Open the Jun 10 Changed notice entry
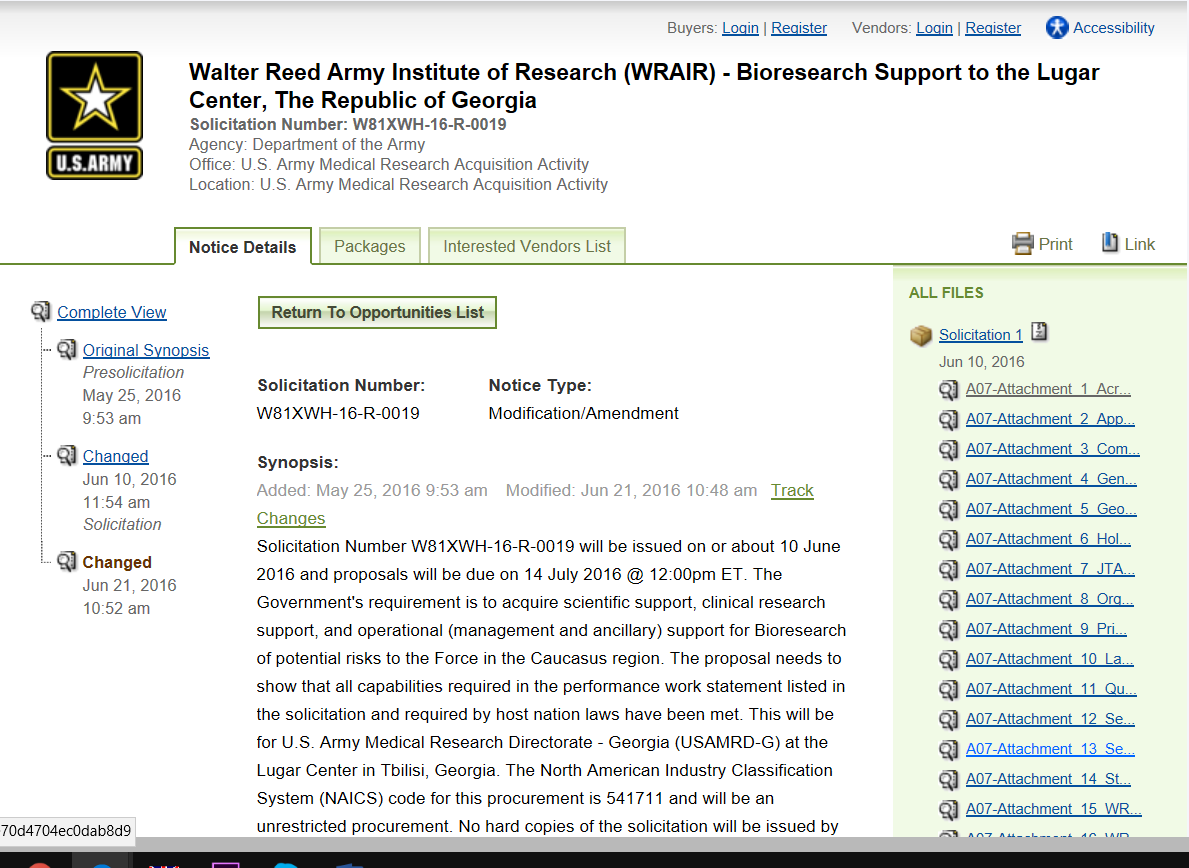This screenshot has width=1189, height=868. point(115,456)
